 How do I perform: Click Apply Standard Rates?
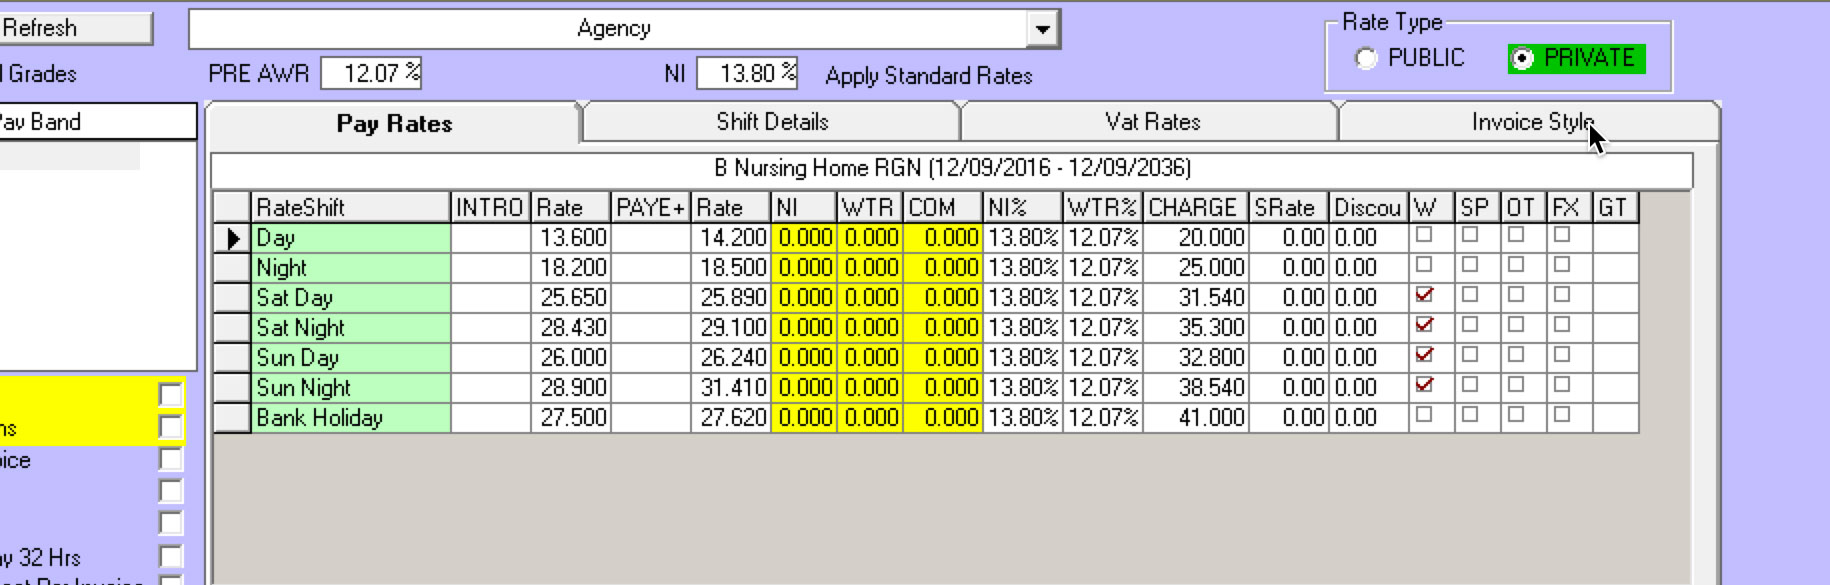(x=928, y=76)
